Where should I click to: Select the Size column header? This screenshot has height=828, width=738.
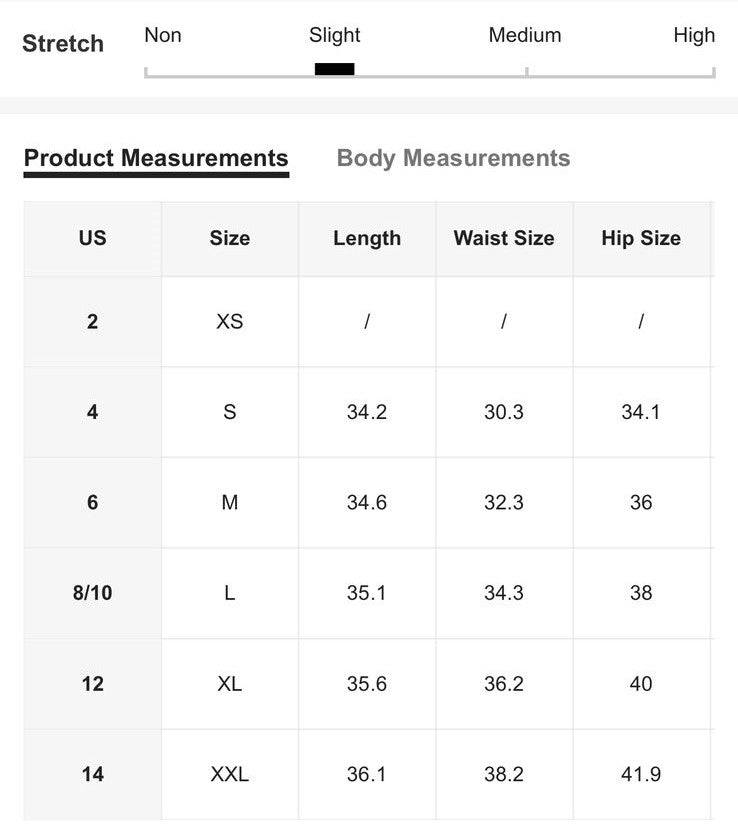[229, 239]
